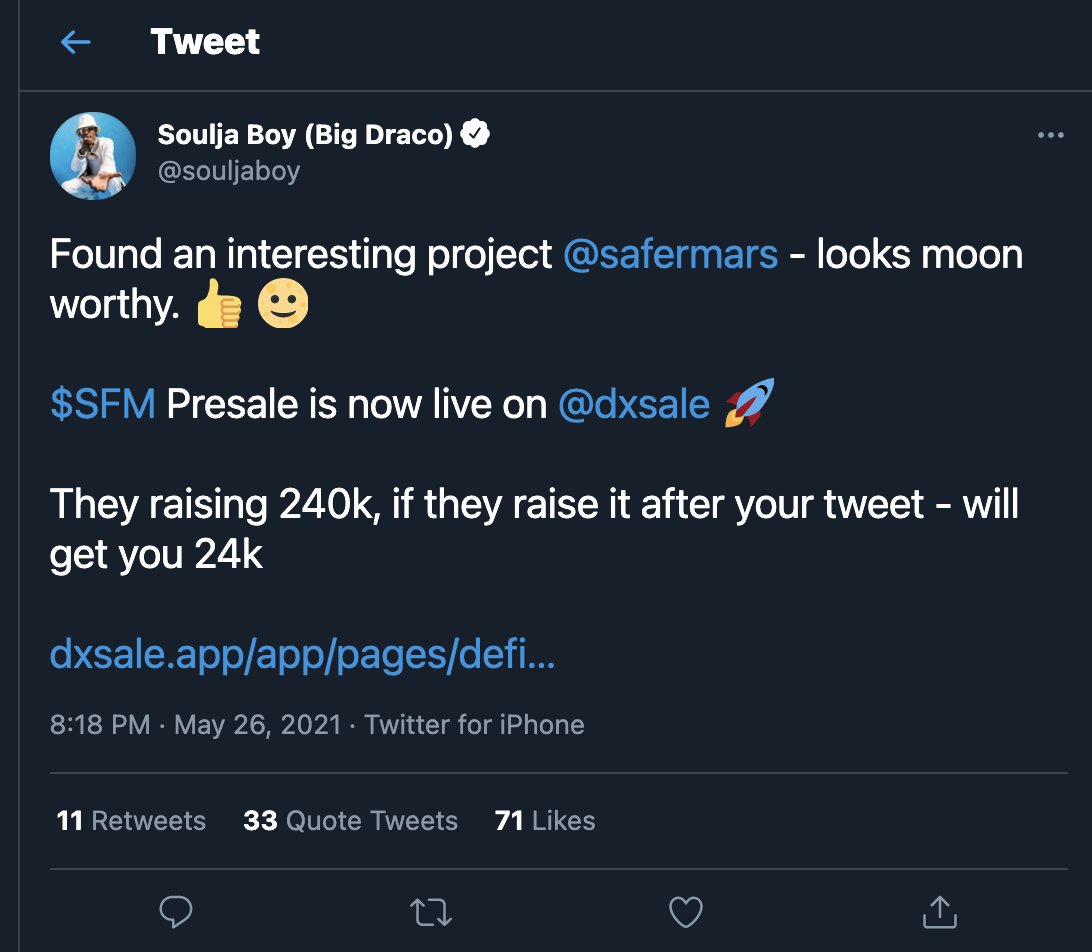Click the Soulja Boy (Big Draco) display name
The image size is (1092, 952).
tap(305, 134)
